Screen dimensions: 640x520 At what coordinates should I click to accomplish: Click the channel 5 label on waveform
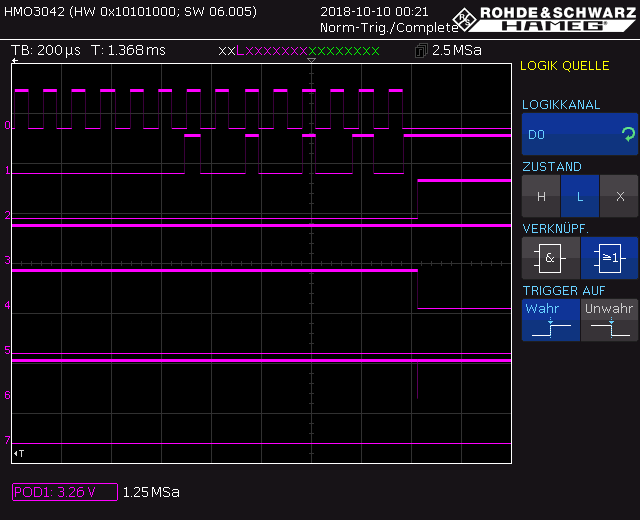(7, 350)
